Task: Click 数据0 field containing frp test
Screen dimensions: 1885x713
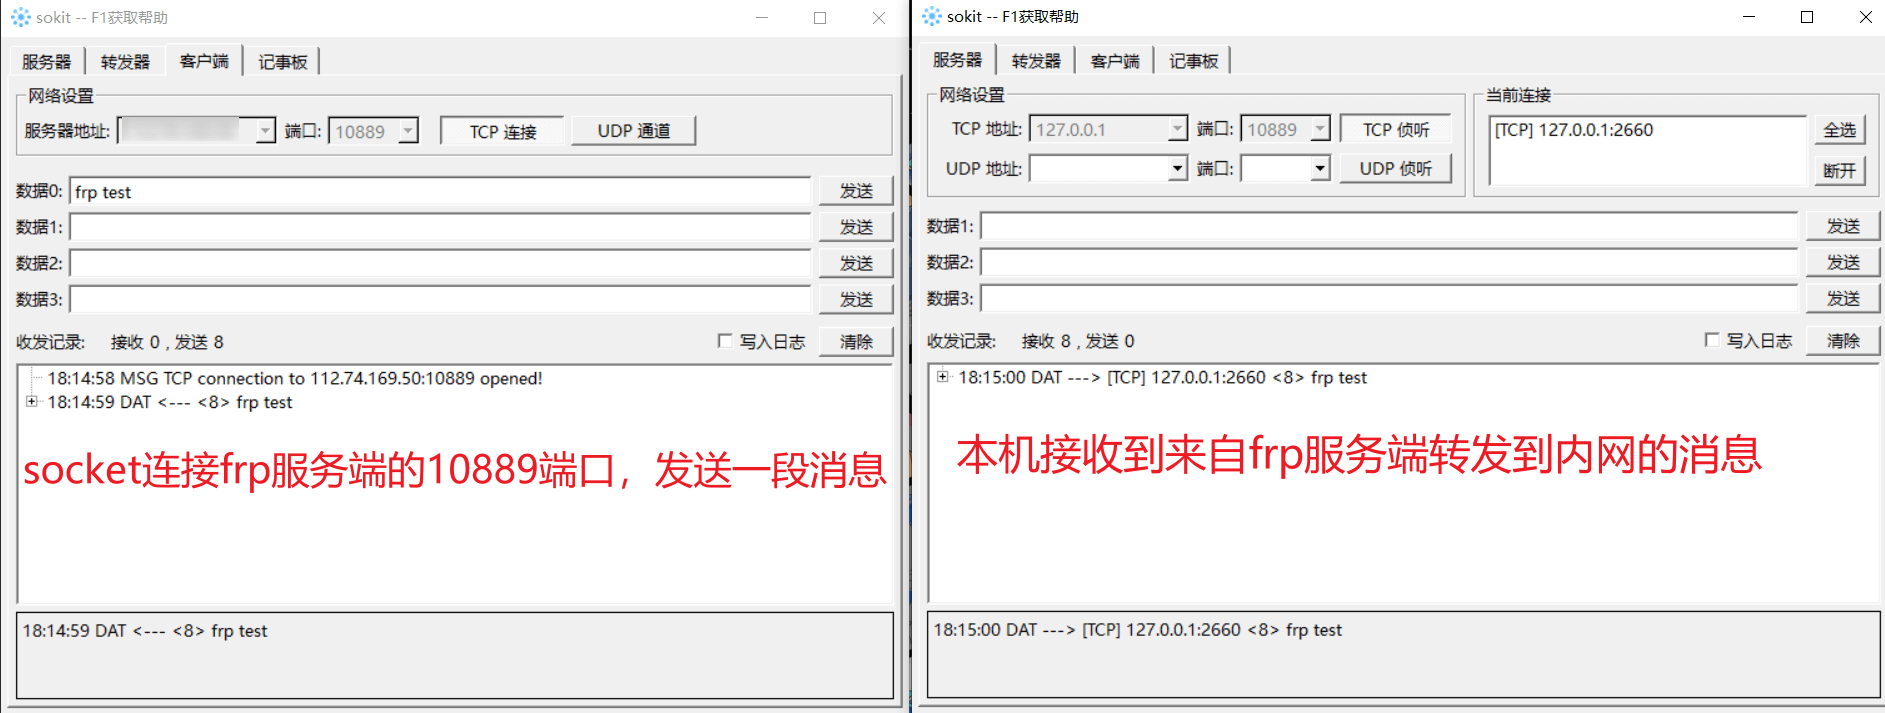Action: point(440,191)
